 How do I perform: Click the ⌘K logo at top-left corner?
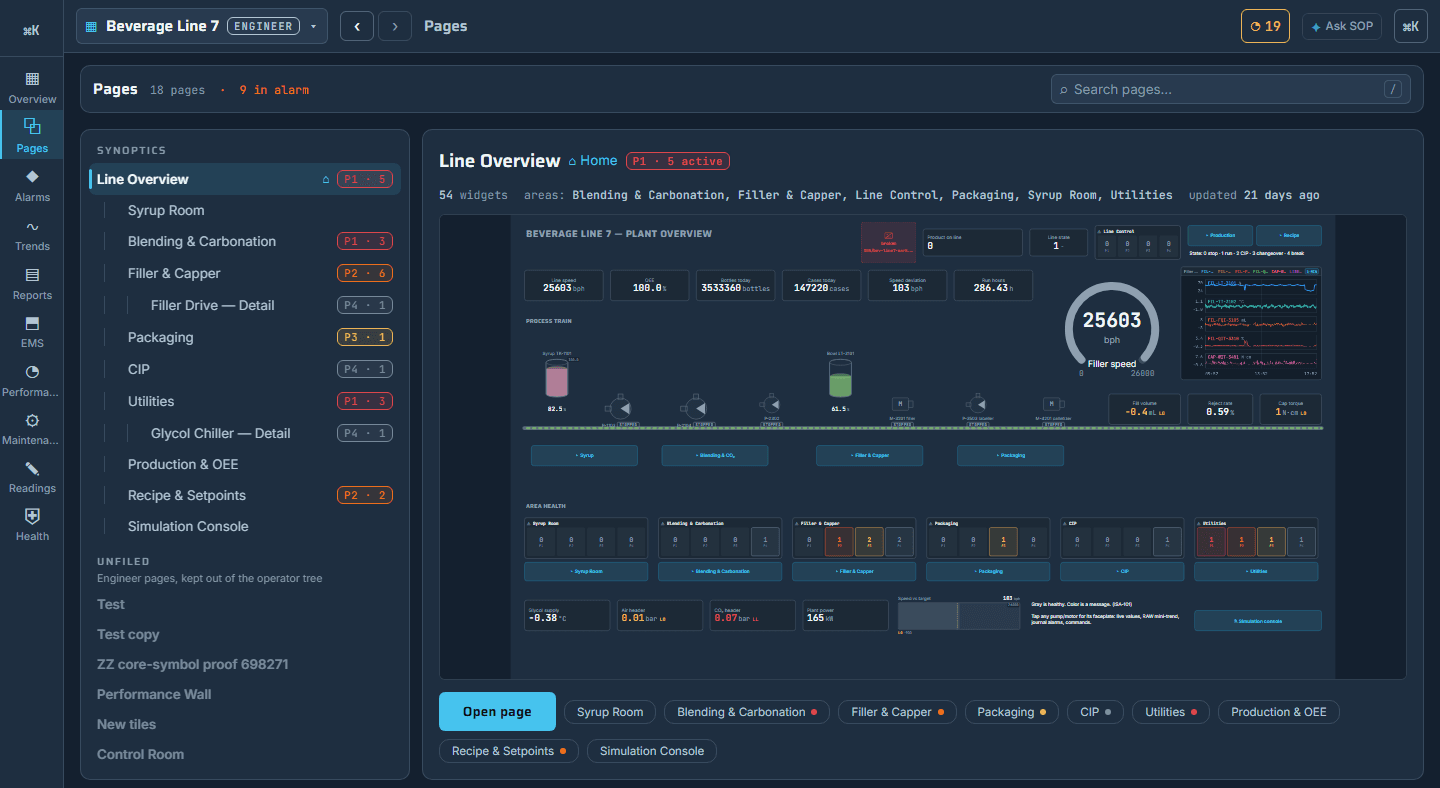[31, 30]
